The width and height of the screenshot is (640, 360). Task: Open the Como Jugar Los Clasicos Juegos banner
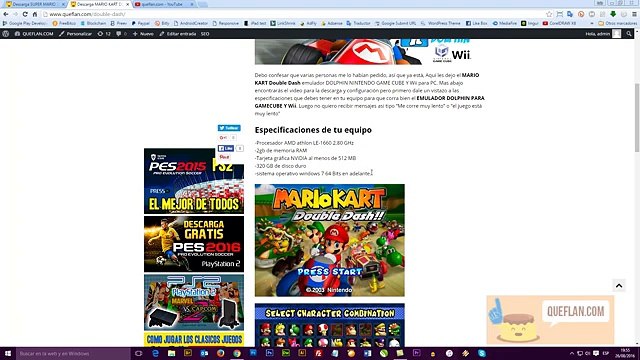[194, 340]
